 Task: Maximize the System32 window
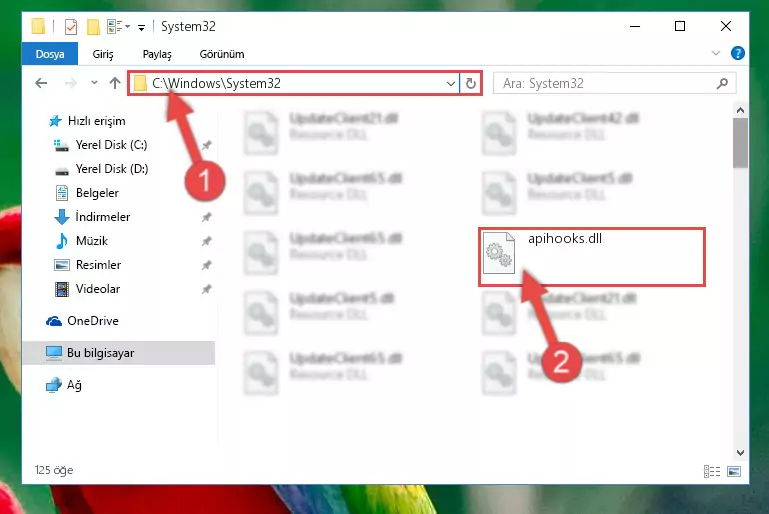(680, 26)
